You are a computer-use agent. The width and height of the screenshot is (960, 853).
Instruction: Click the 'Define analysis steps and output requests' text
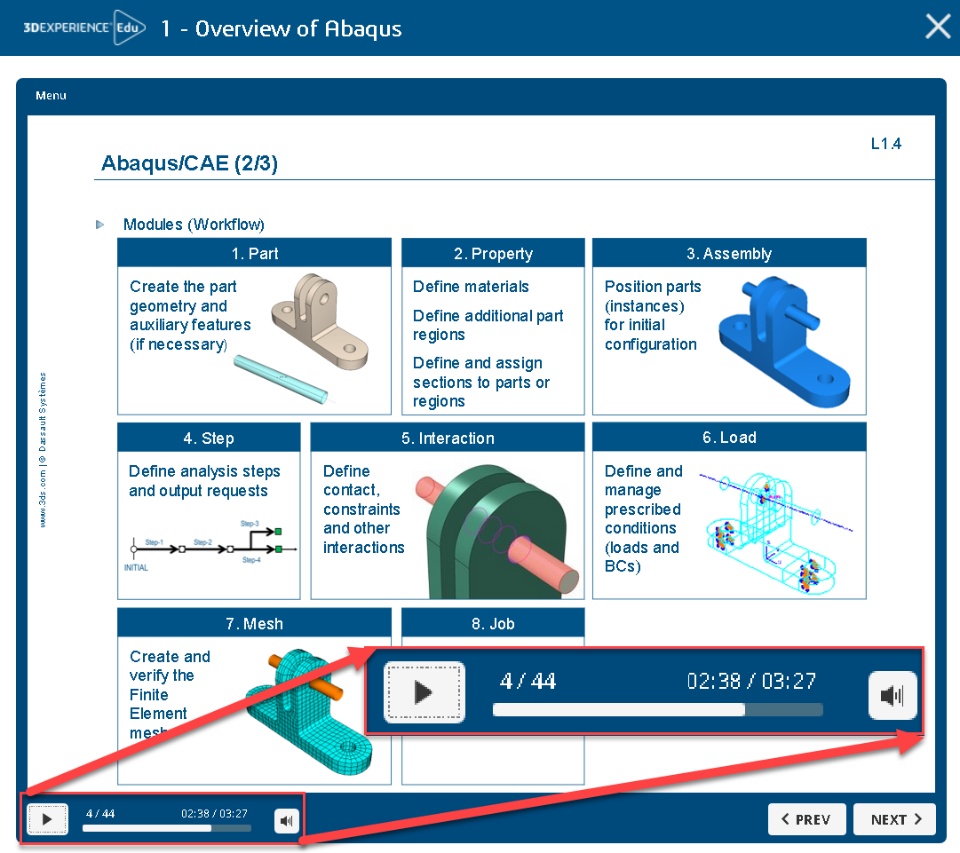[204, 481]
